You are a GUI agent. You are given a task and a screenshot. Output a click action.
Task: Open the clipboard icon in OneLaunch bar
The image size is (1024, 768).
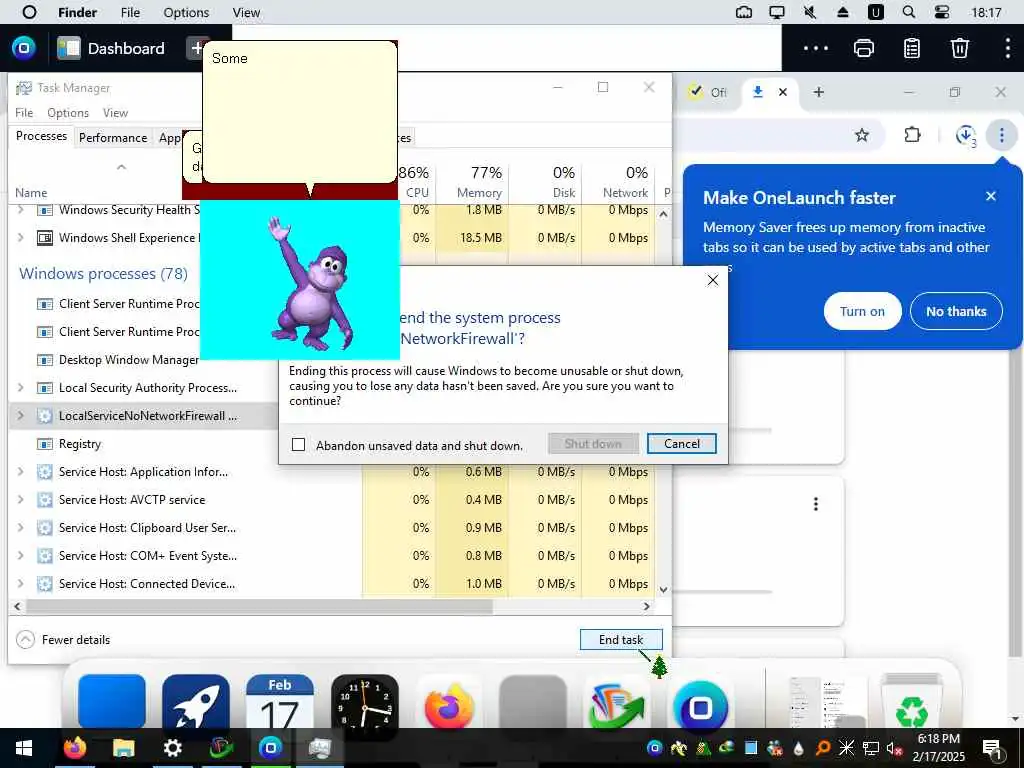[x=912, y=48]
